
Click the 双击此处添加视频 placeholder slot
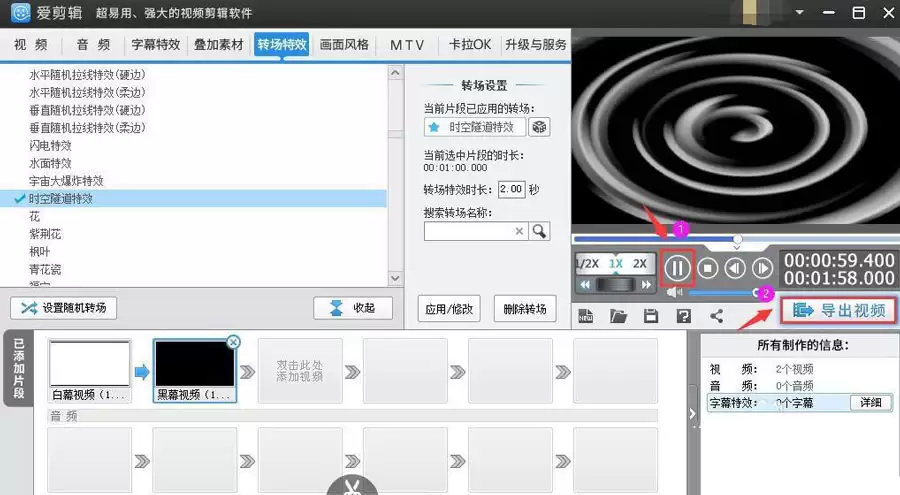(300, 371)
